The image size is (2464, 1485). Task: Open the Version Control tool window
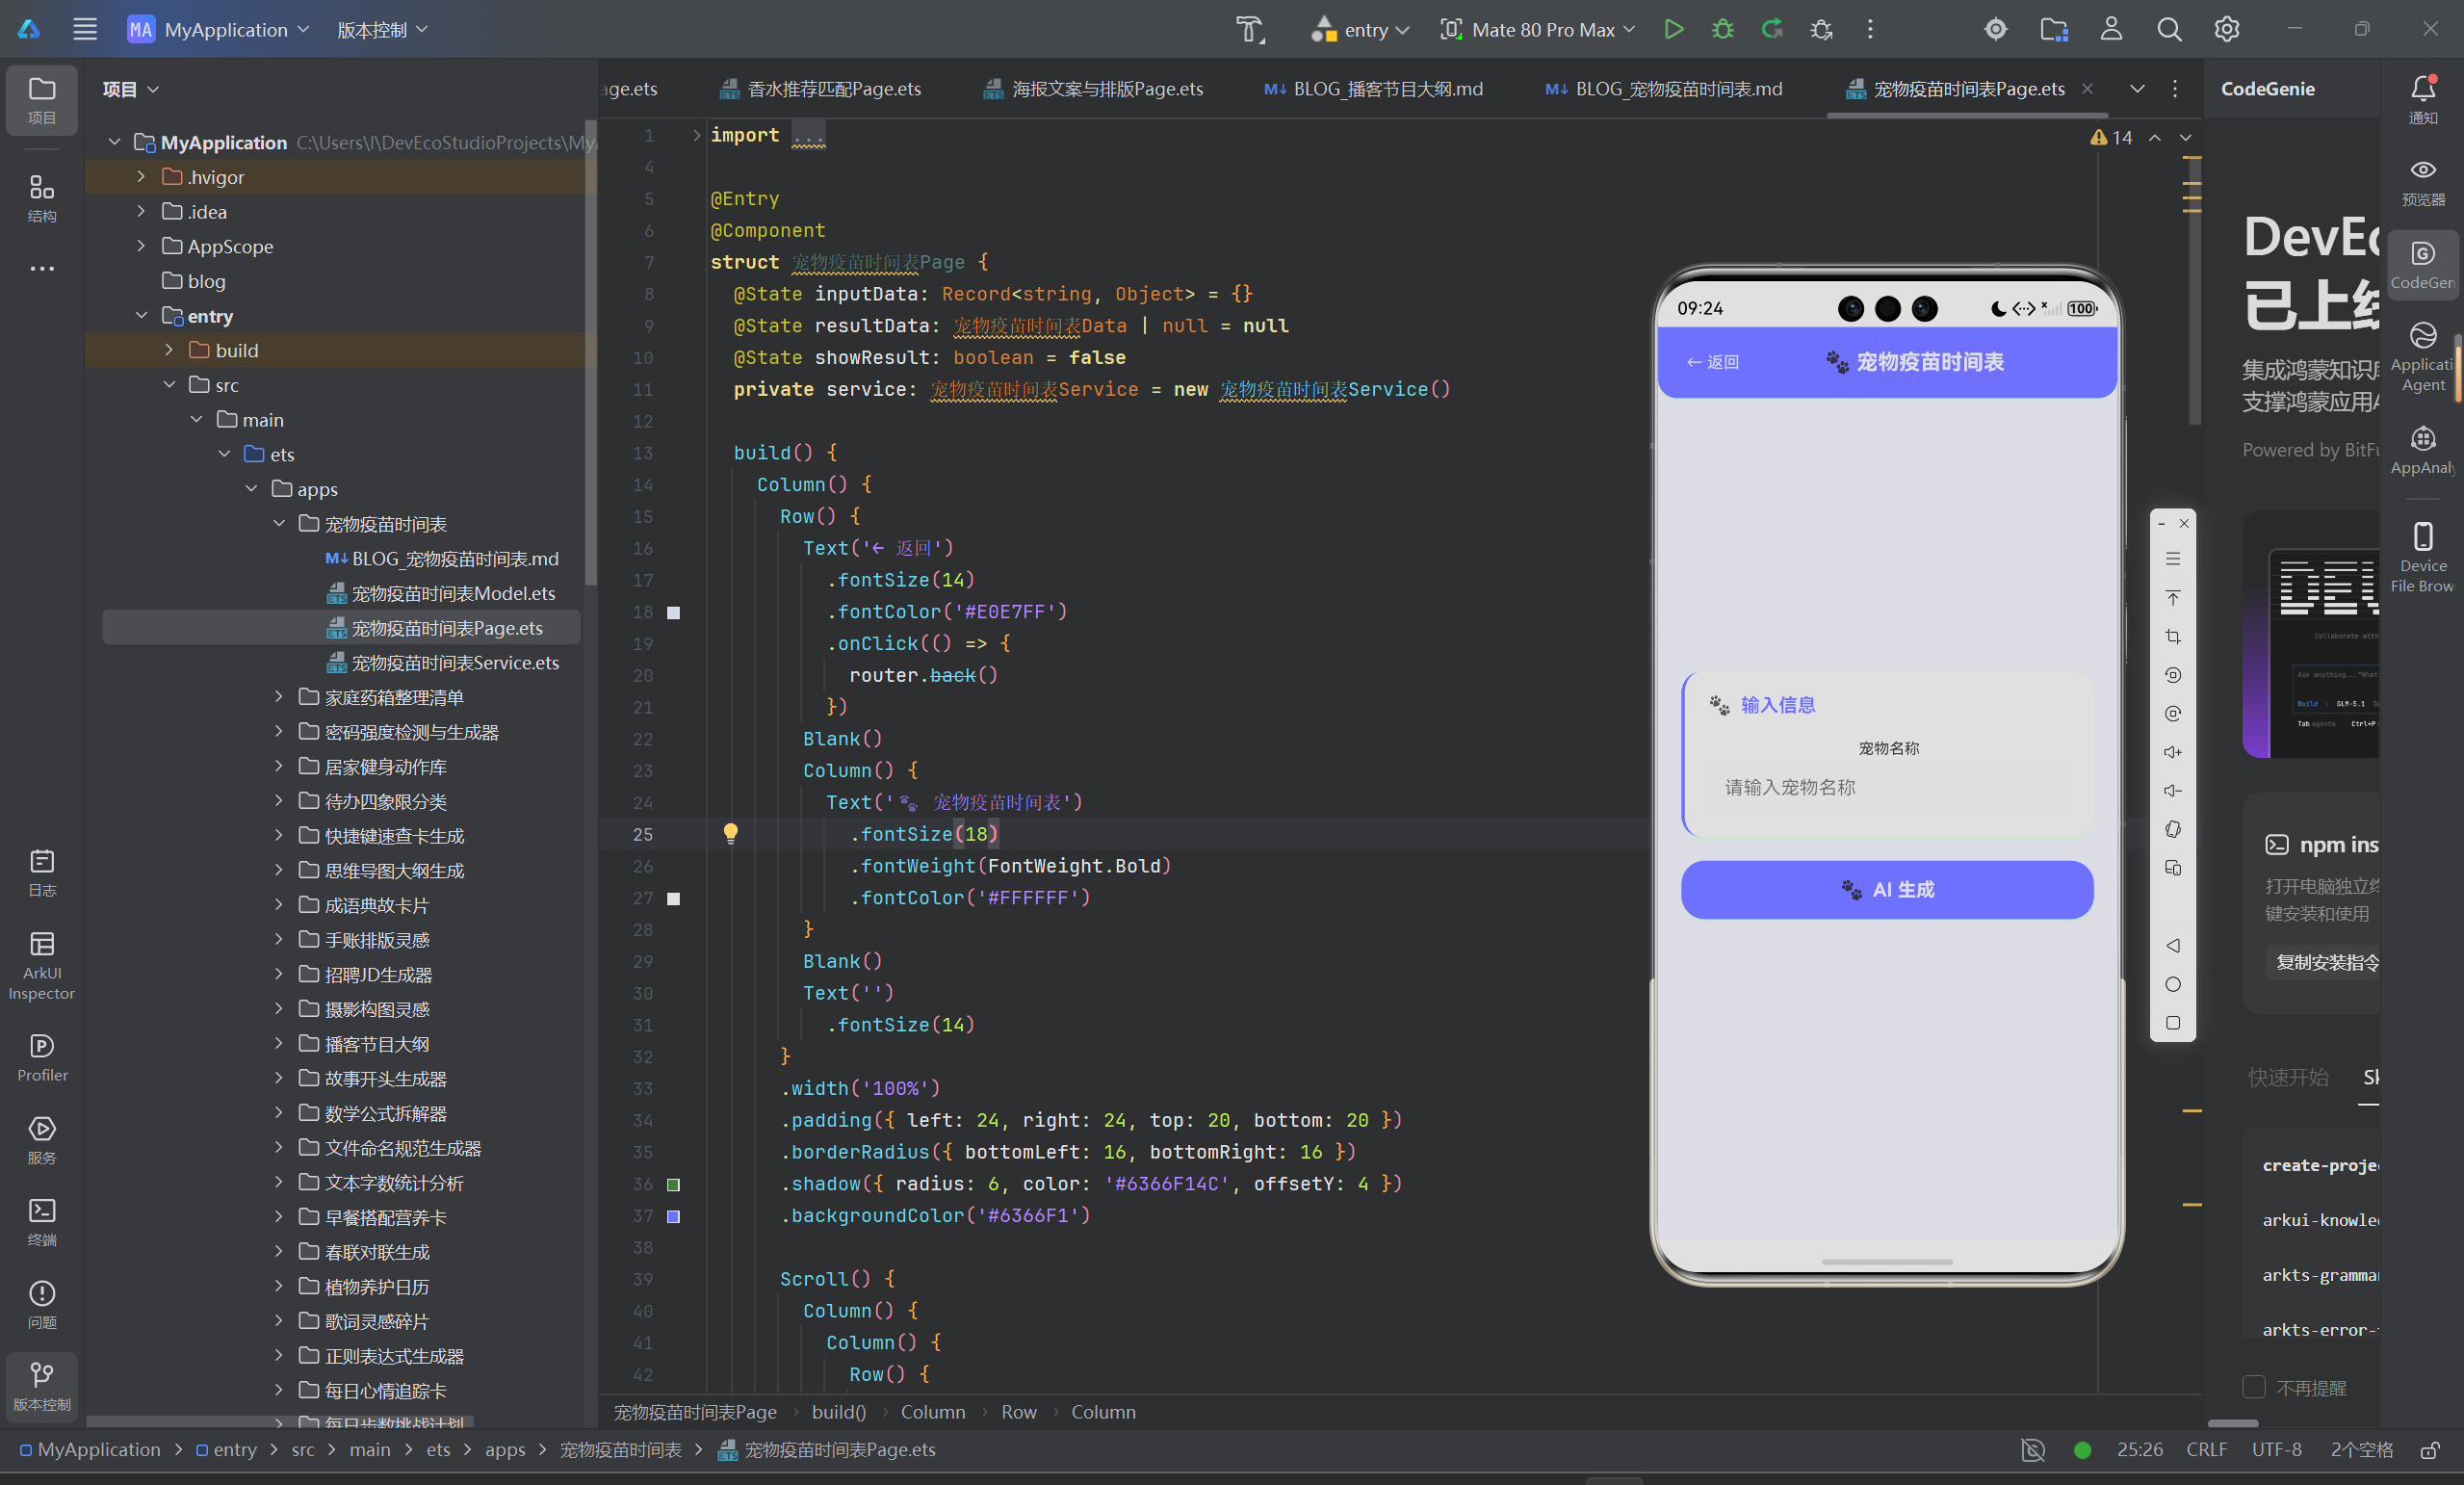coord(42,1386)
